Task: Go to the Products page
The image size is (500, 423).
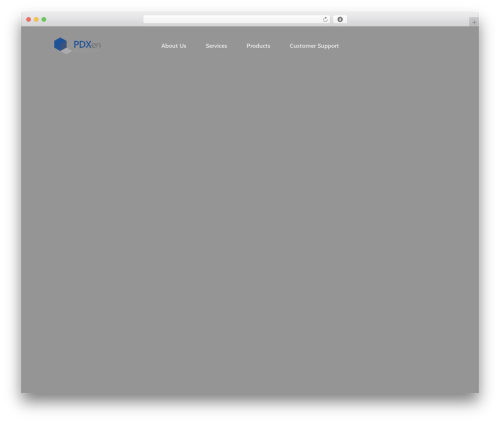Action: (x=258, y=46)
